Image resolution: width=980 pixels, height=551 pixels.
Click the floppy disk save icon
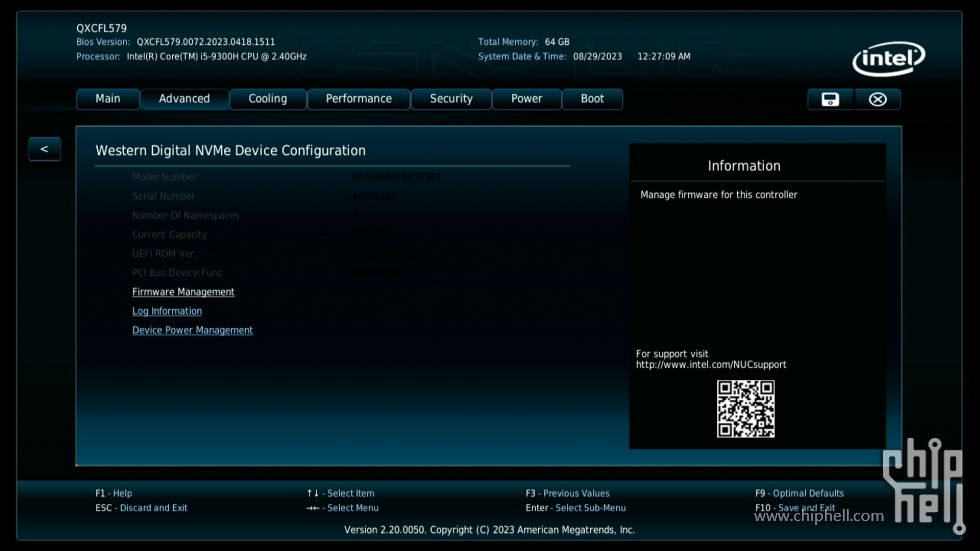coord(830,99)
